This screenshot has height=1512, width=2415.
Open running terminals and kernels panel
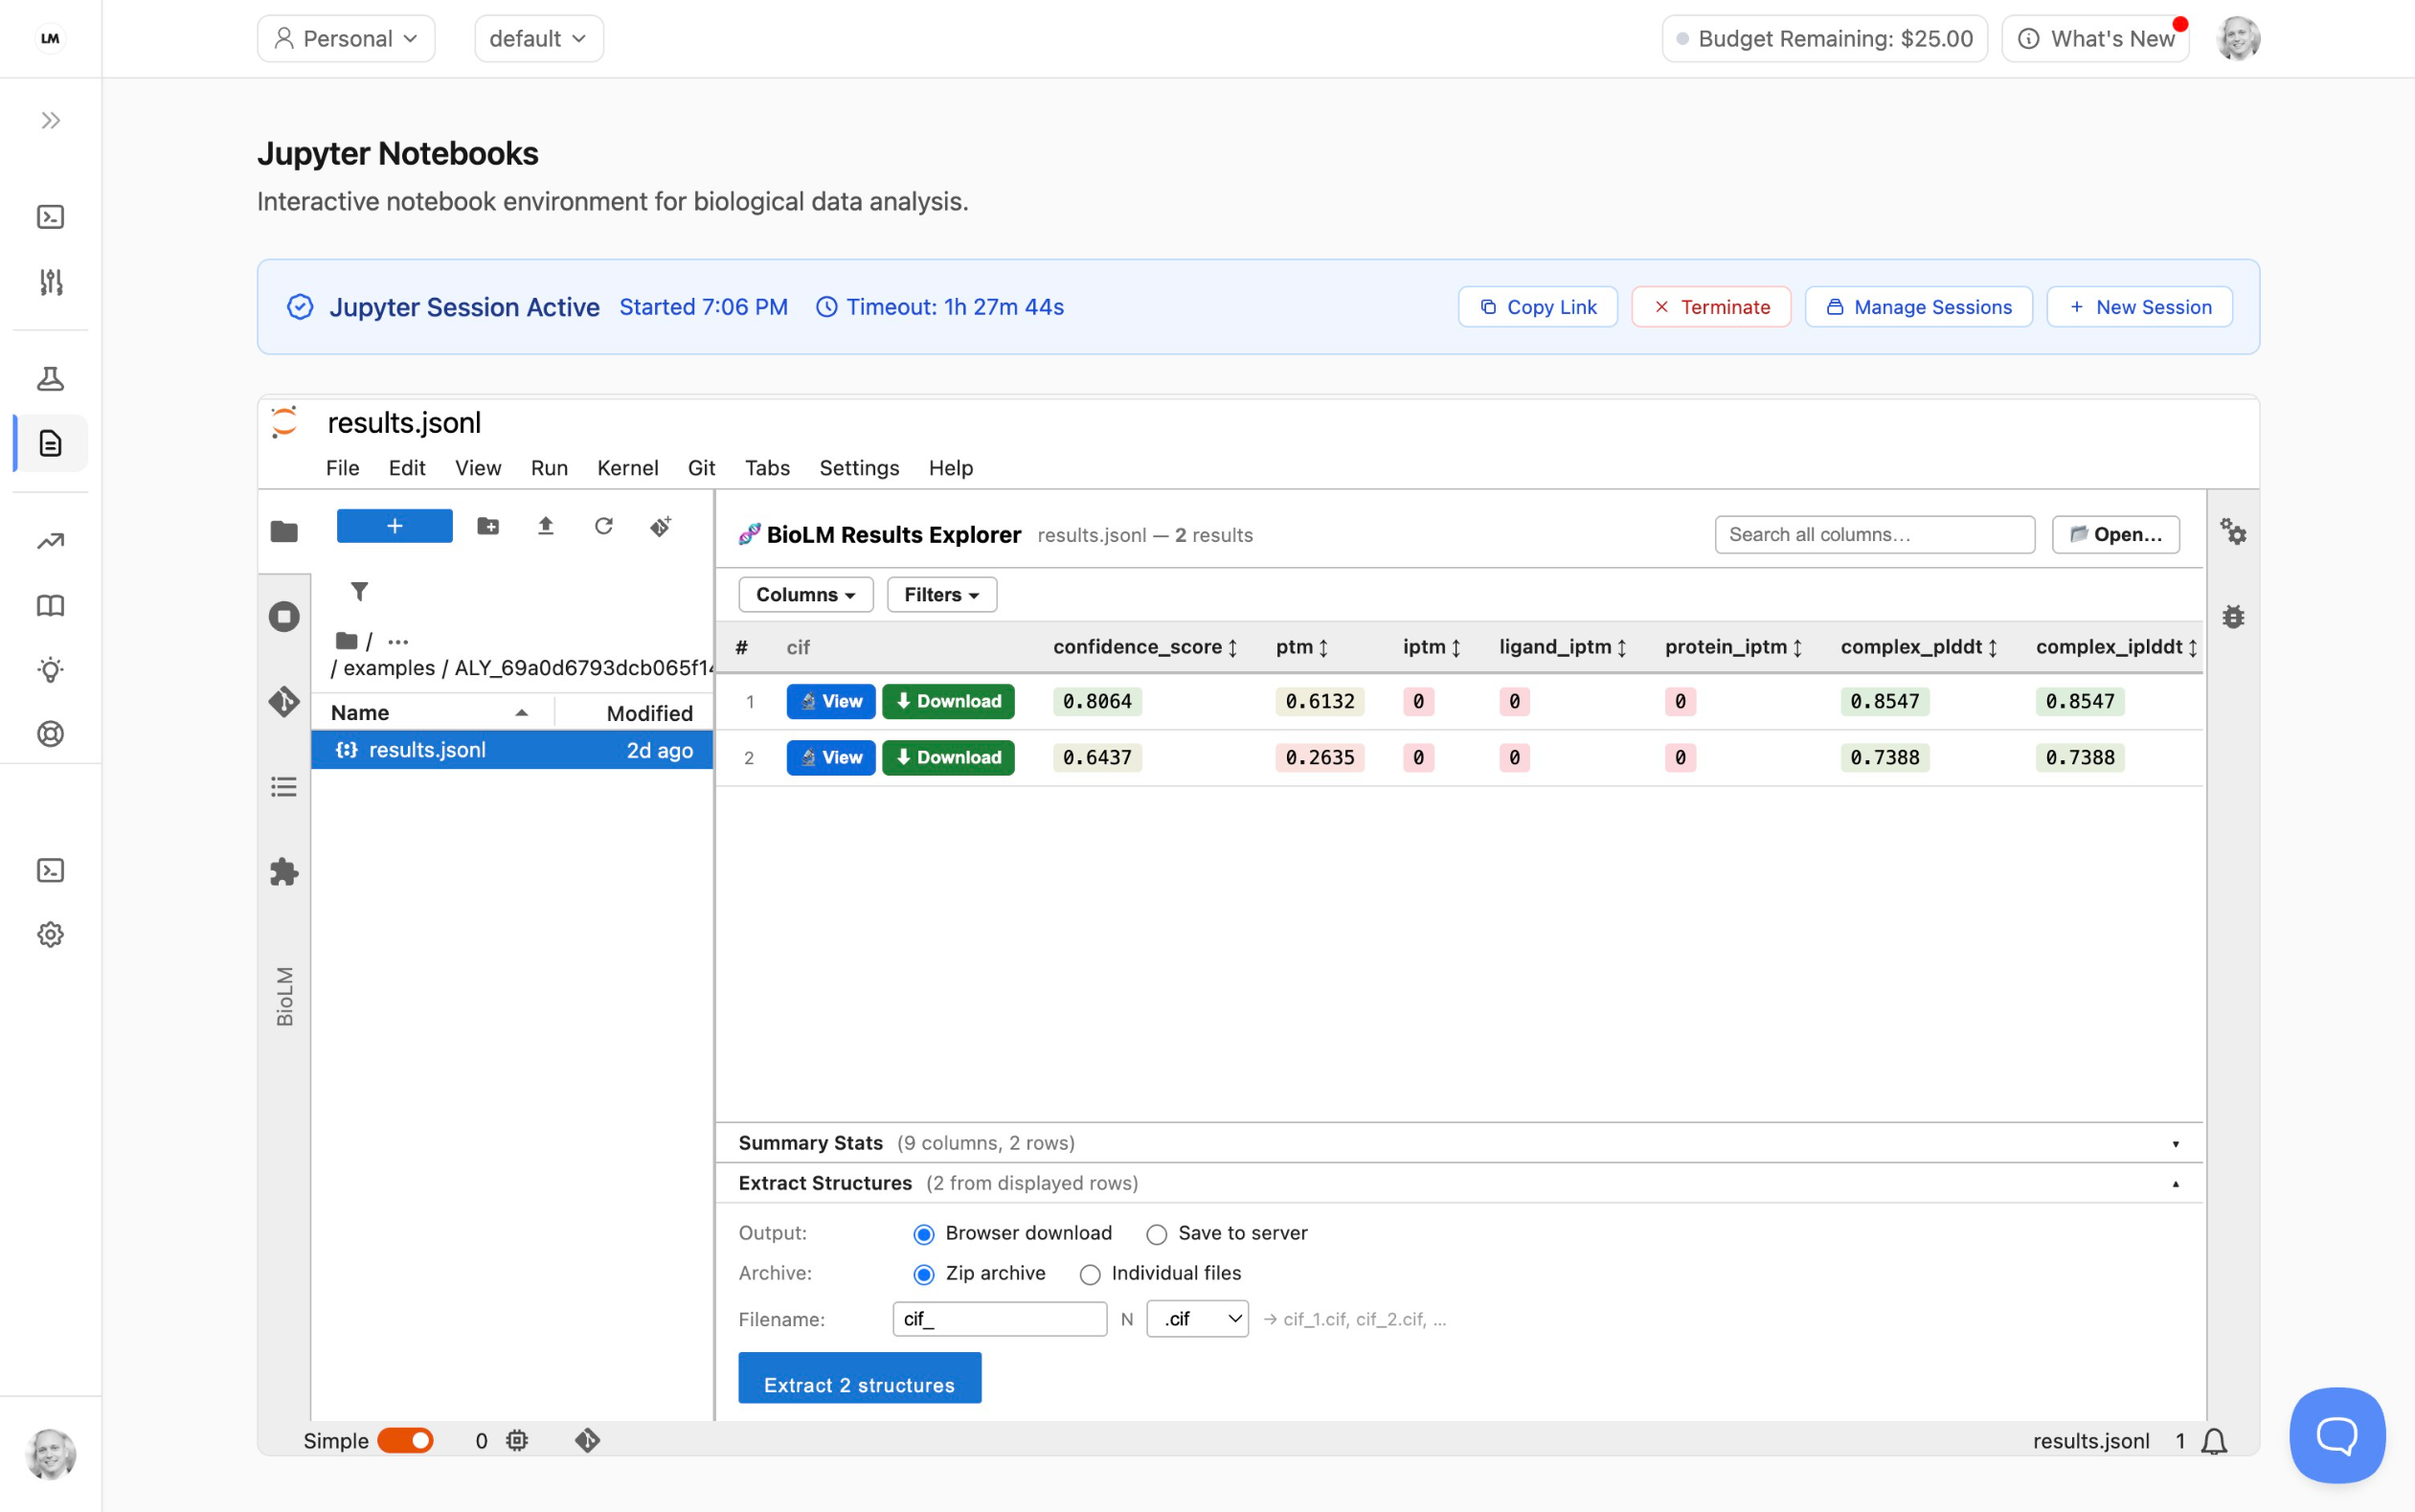tap(284, 616)
